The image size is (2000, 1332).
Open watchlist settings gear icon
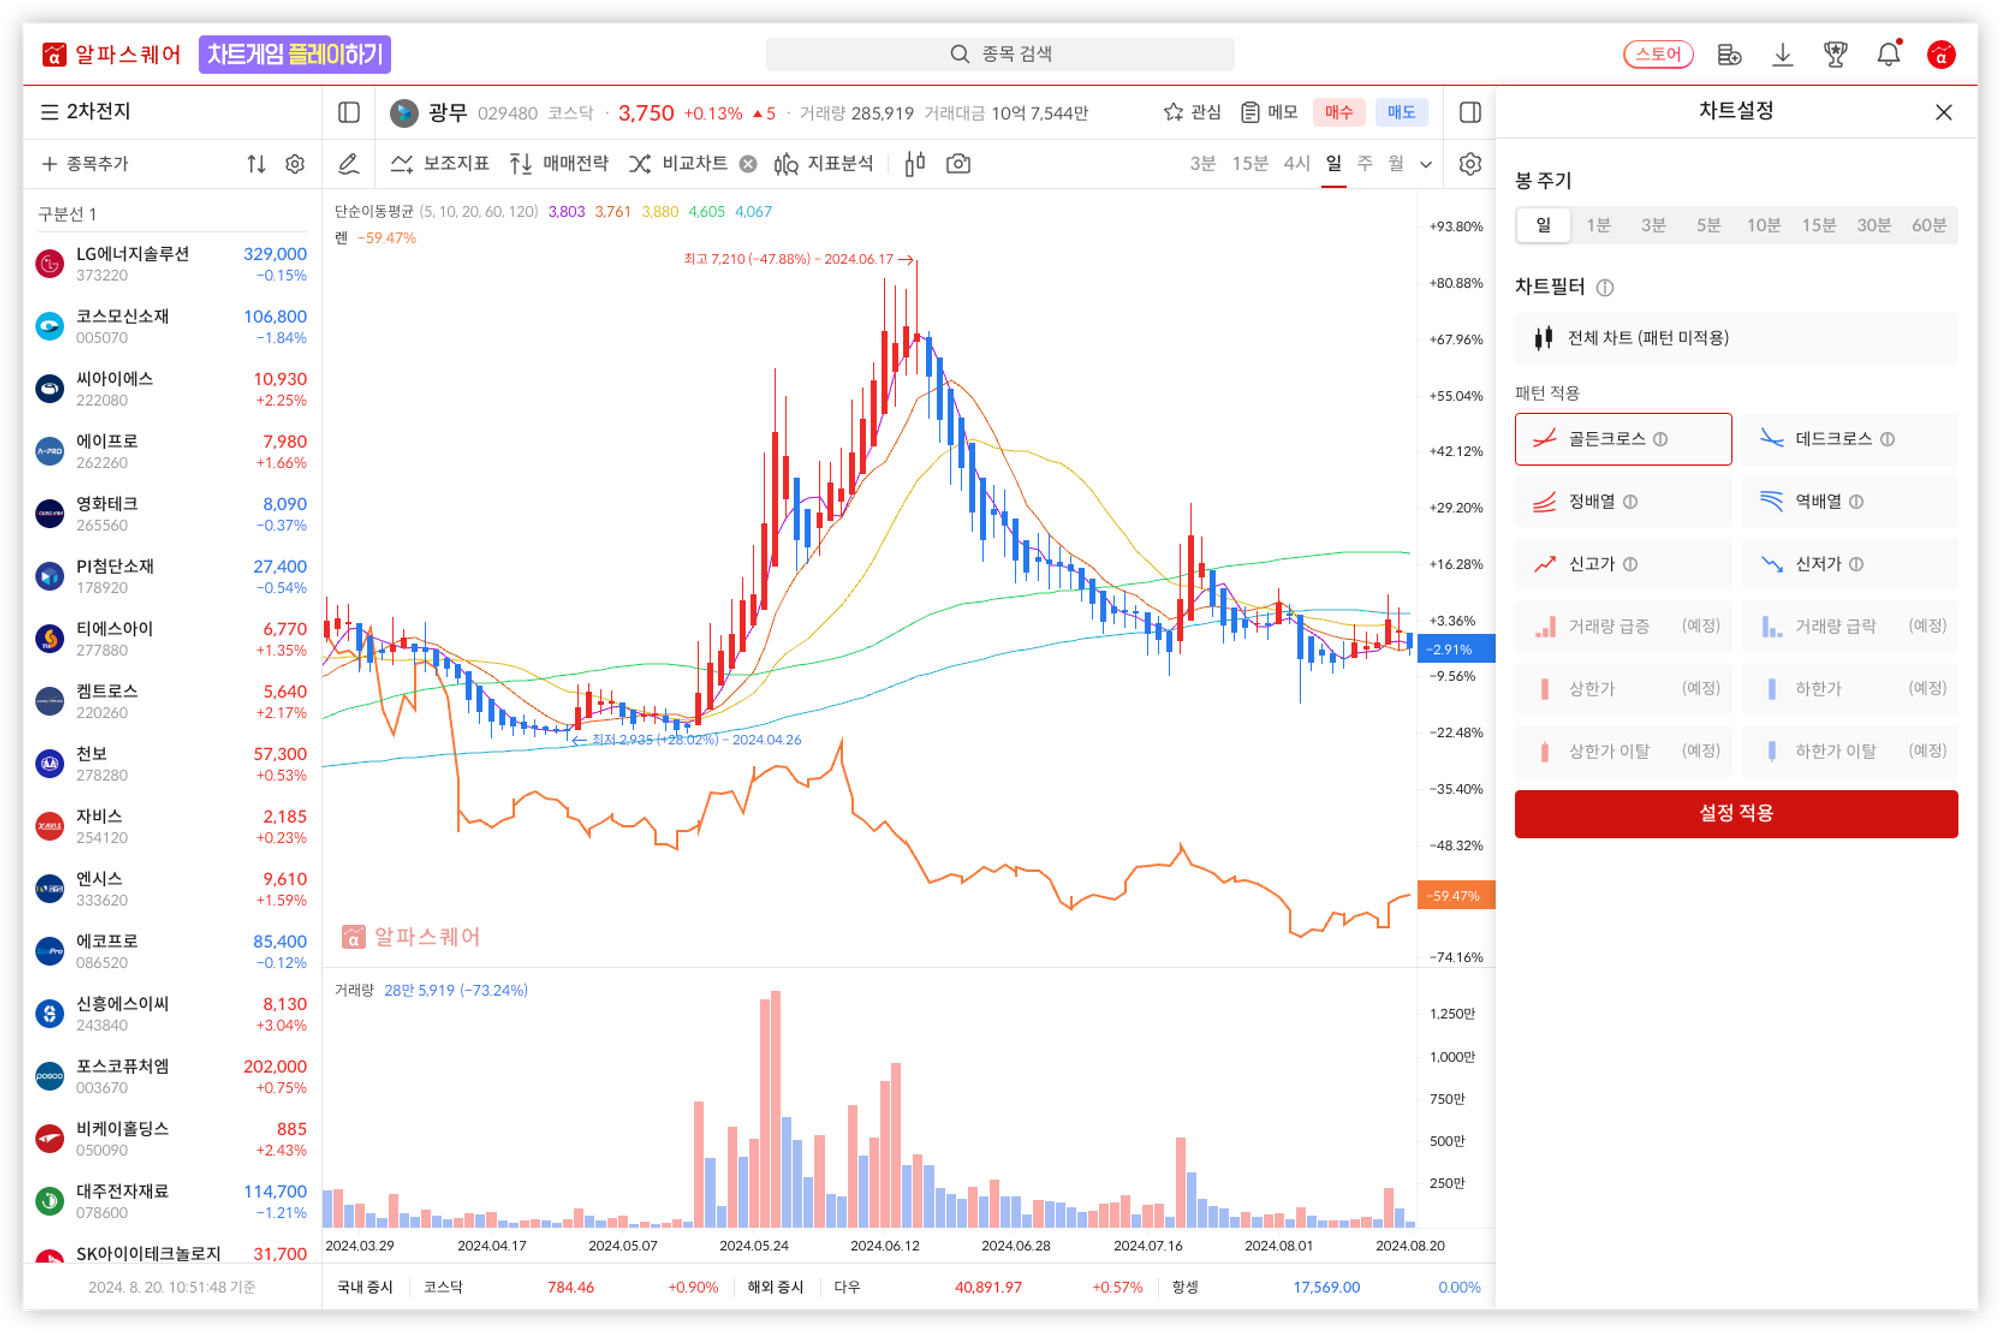tap(294, 164)
